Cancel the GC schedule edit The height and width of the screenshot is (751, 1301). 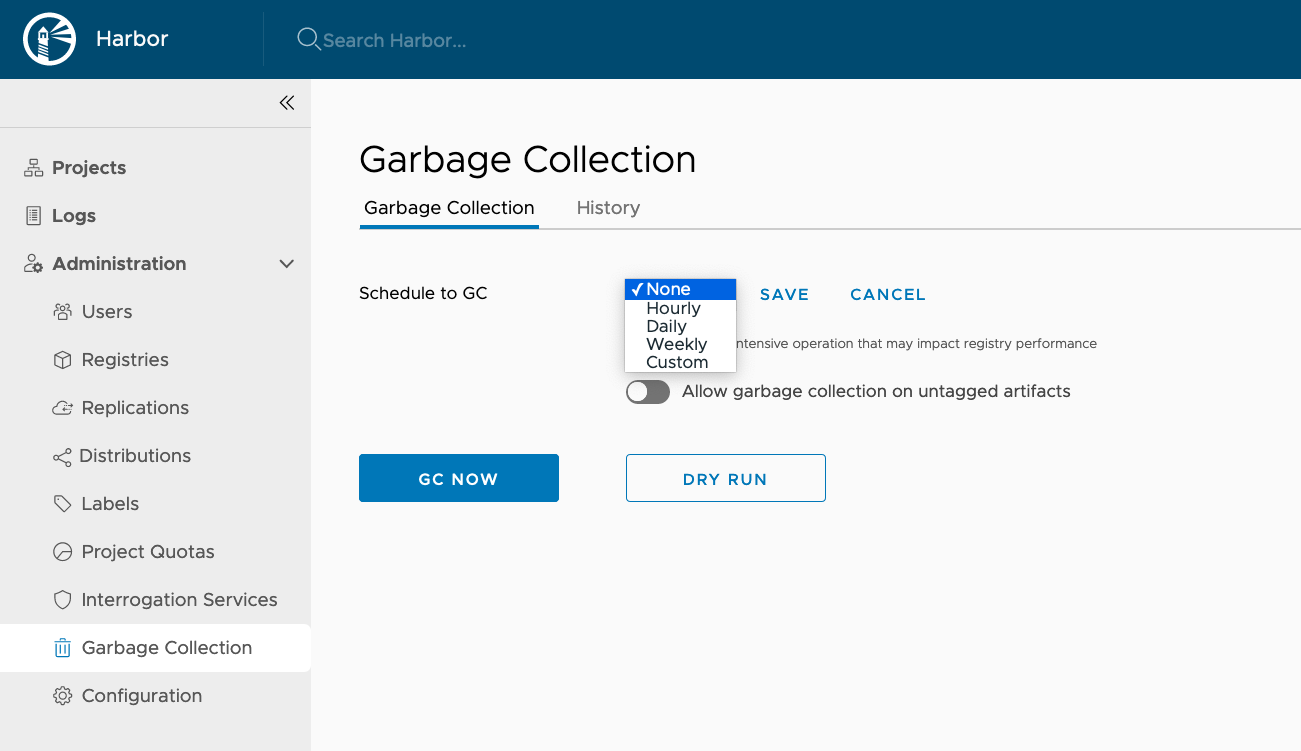(888, 295)
